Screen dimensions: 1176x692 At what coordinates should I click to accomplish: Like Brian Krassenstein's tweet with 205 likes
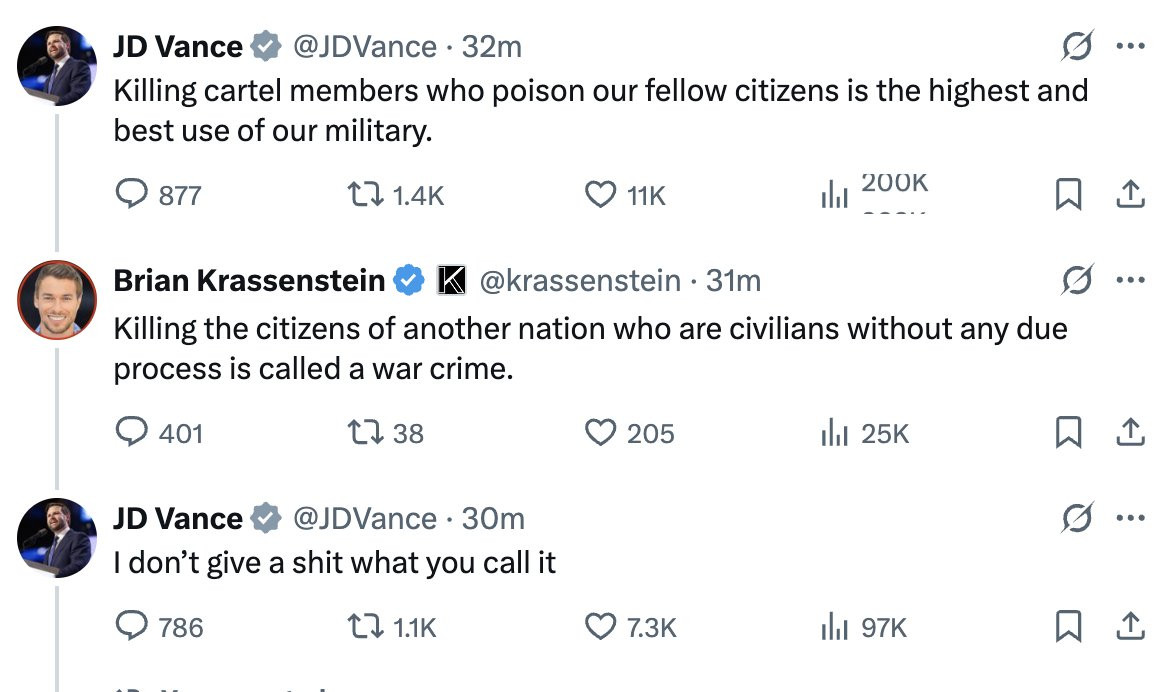pos(629,433)
